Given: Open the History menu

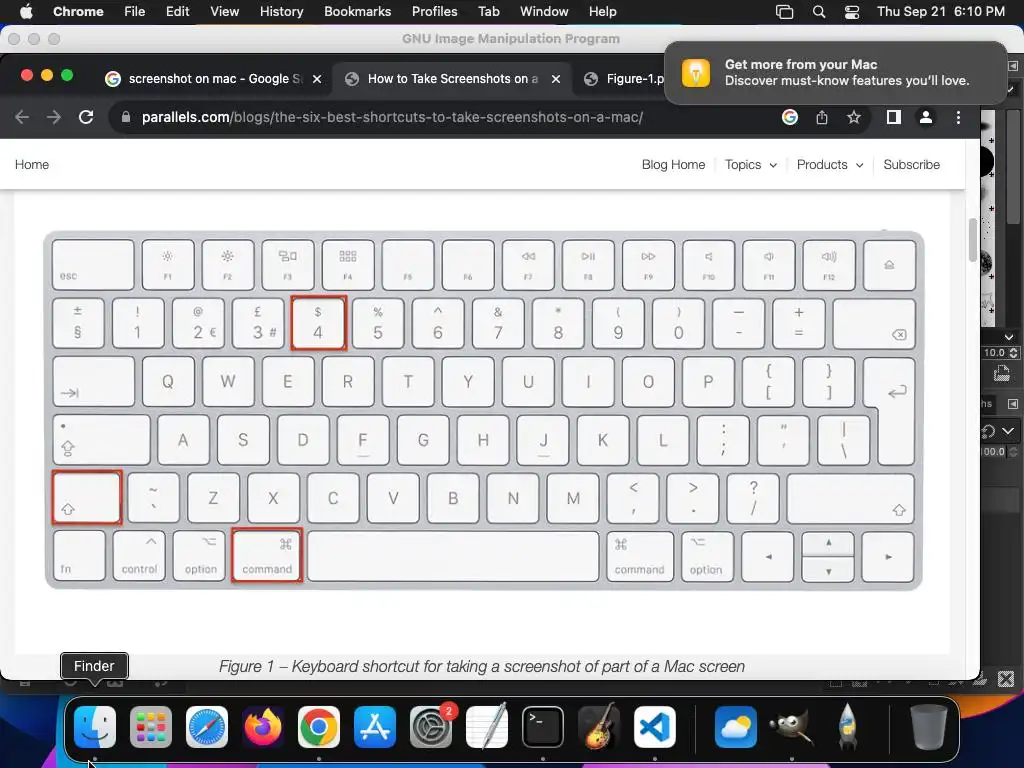Looking at the screenshot, I should [281, 11].
